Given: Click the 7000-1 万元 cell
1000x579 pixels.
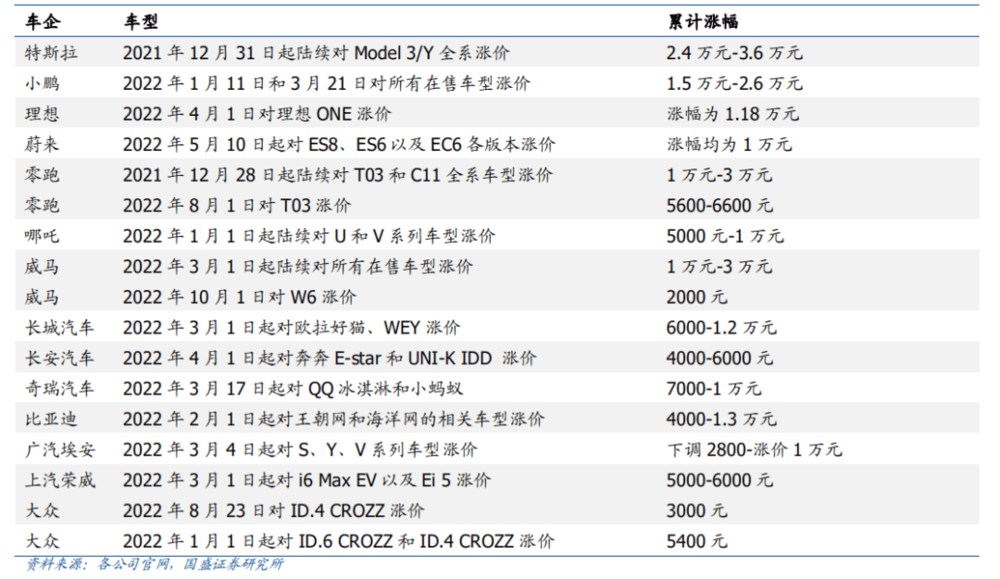Looking at the screenshot, I should (x=714, y=389).
